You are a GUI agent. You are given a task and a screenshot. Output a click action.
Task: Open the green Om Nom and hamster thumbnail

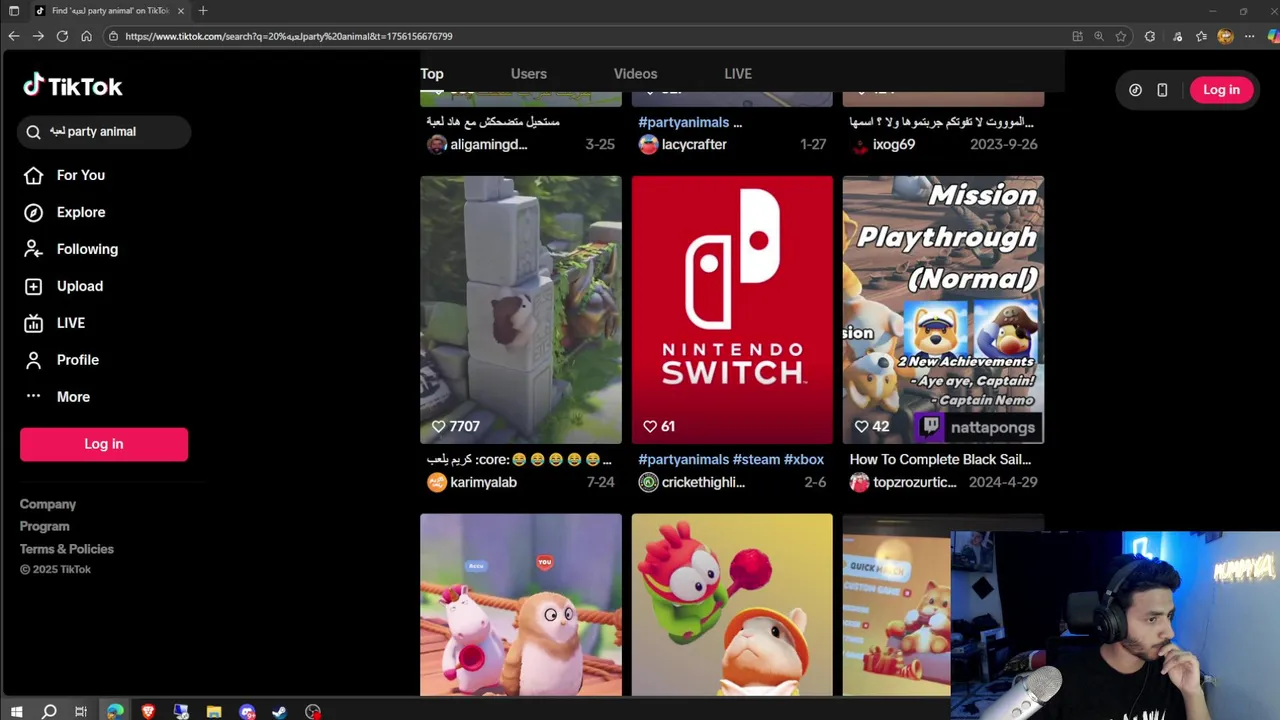732,604
